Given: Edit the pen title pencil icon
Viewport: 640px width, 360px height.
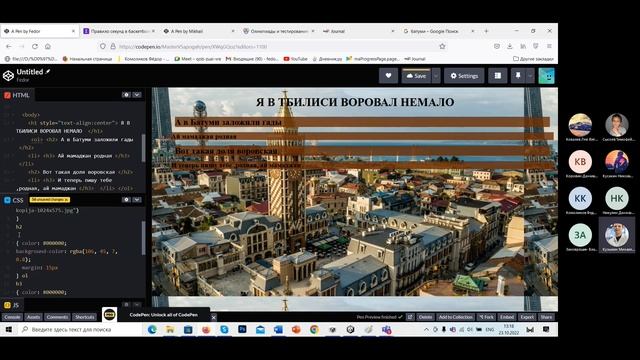Looking at the screenshot, I should tap(48, 72).
